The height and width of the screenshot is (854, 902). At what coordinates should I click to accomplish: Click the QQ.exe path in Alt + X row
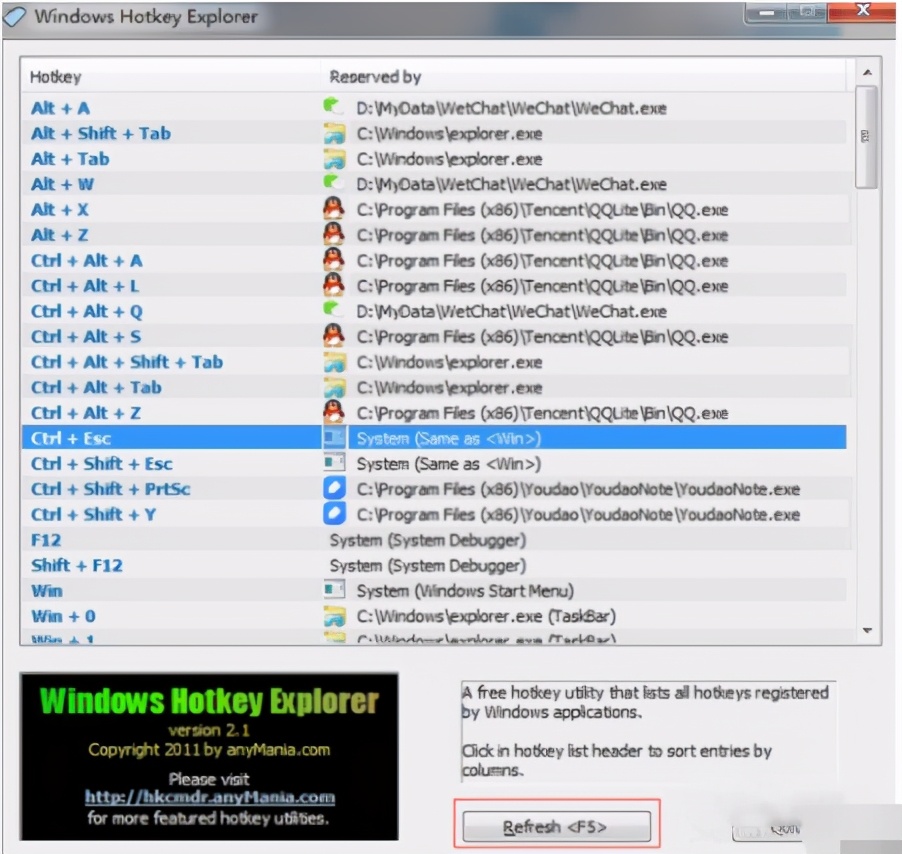point(542,209)
